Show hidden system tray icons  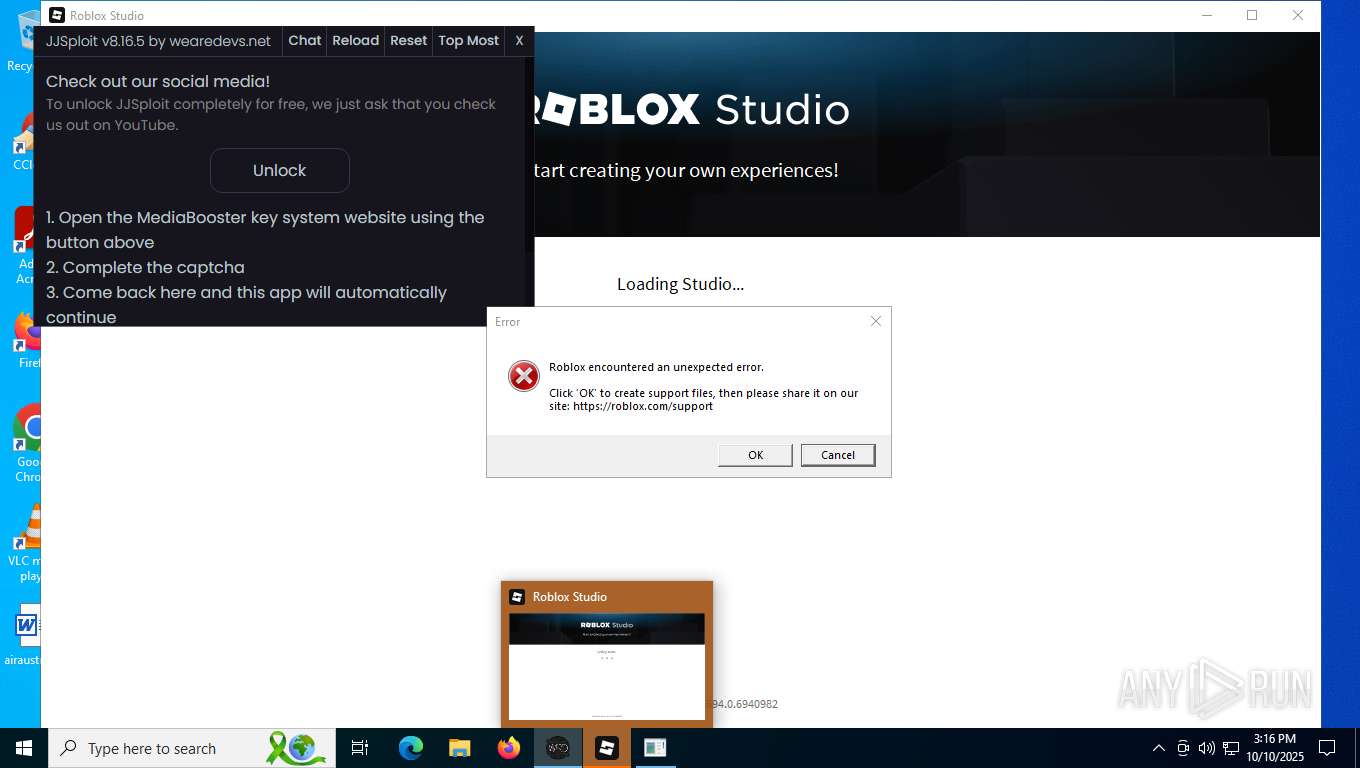pos(1159,748)
